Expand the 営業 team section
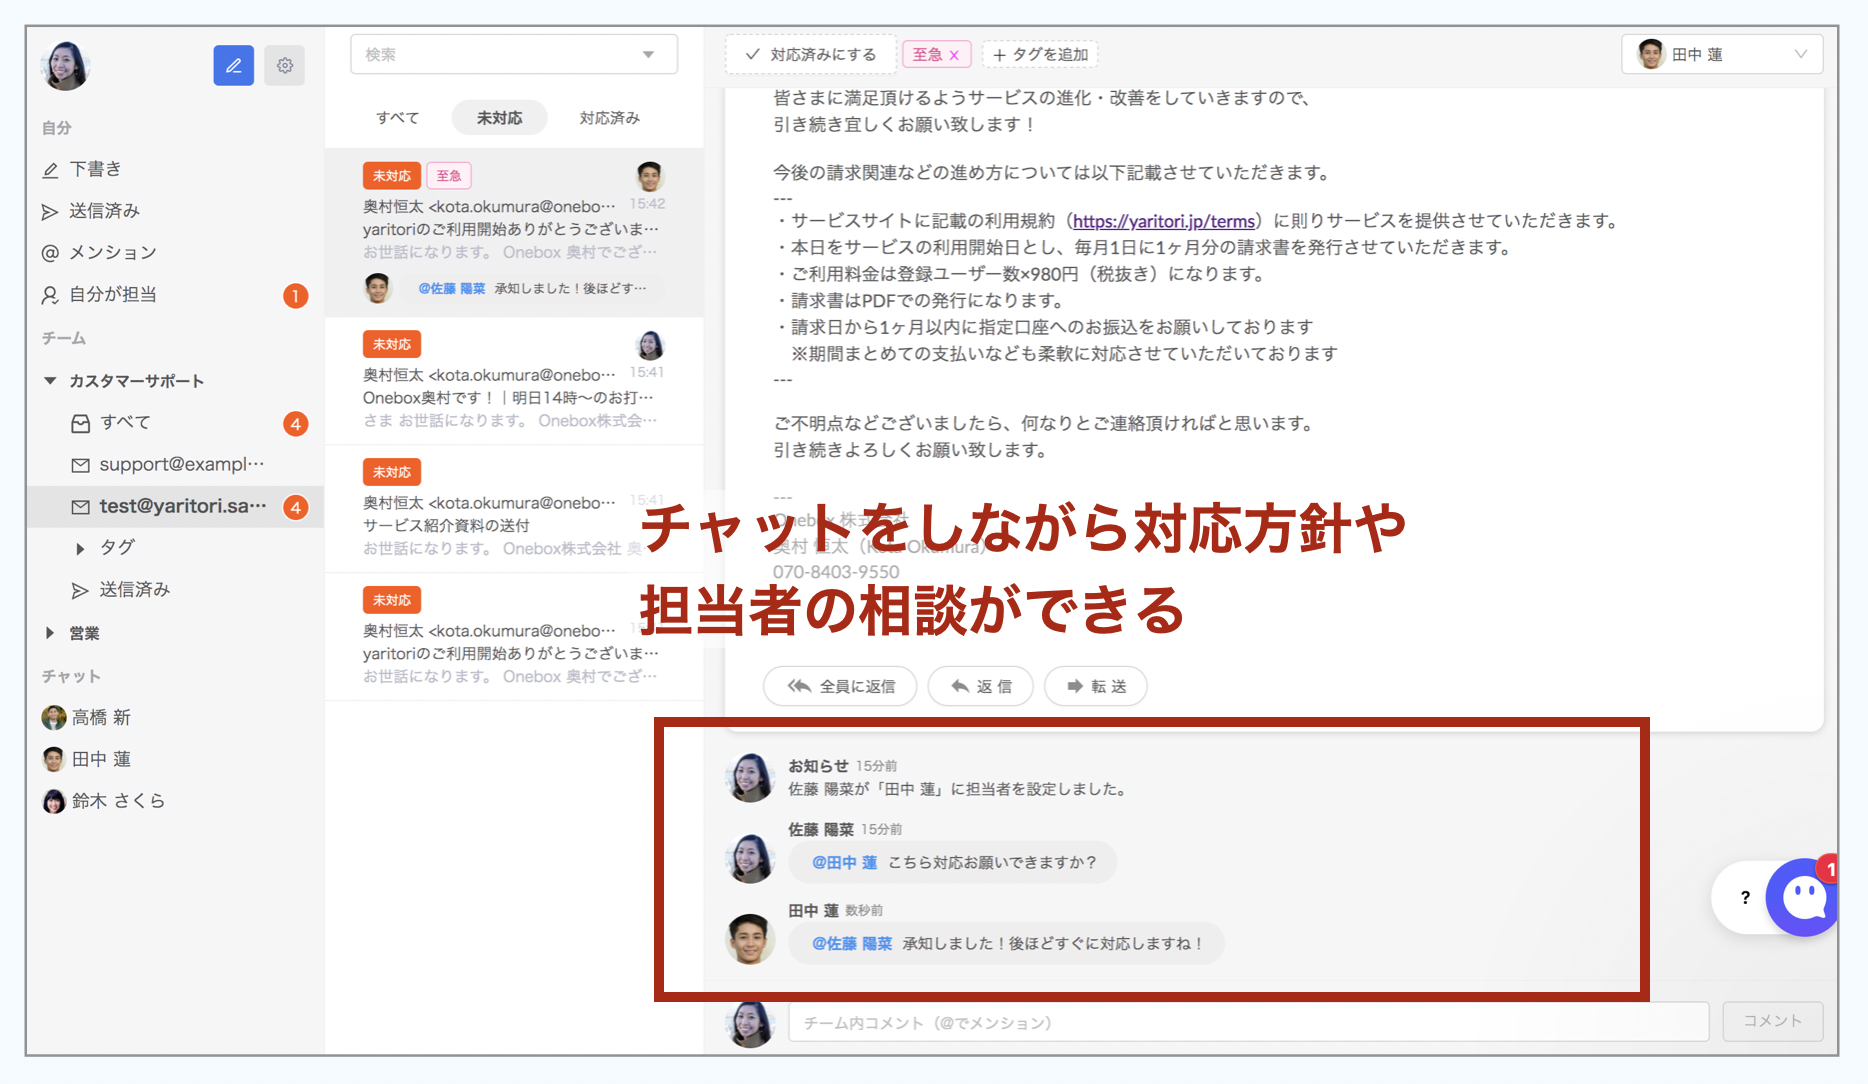Viewport: 1868px width, 1084px height. tap(50, 633)
